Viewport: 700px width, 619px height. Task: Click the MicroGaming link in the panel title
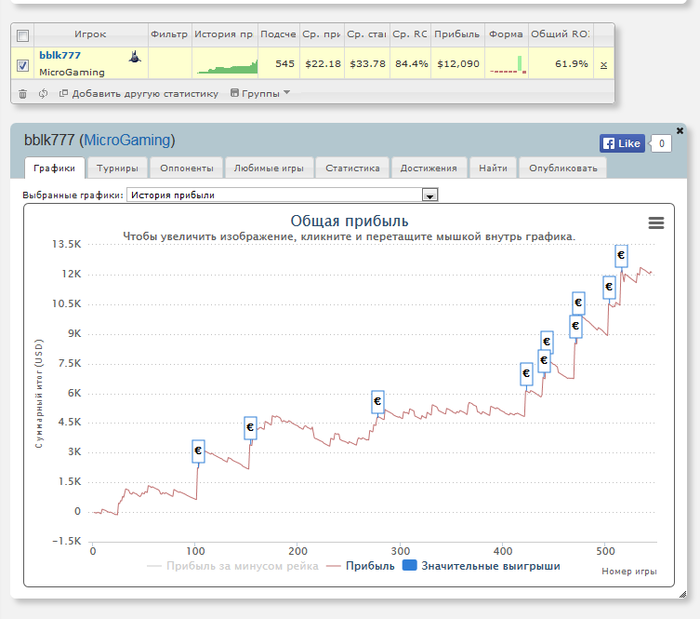[128, 140]
